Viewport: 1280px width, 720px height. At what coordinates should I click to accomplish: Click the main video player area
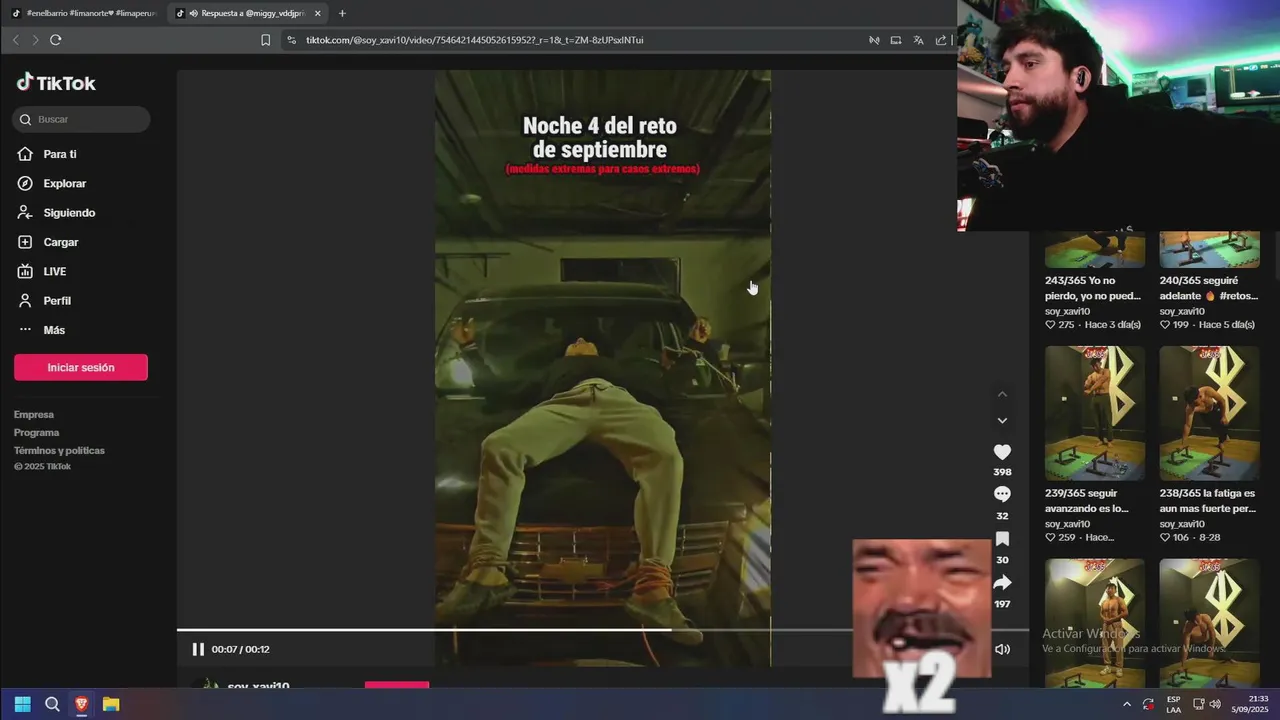603,368
